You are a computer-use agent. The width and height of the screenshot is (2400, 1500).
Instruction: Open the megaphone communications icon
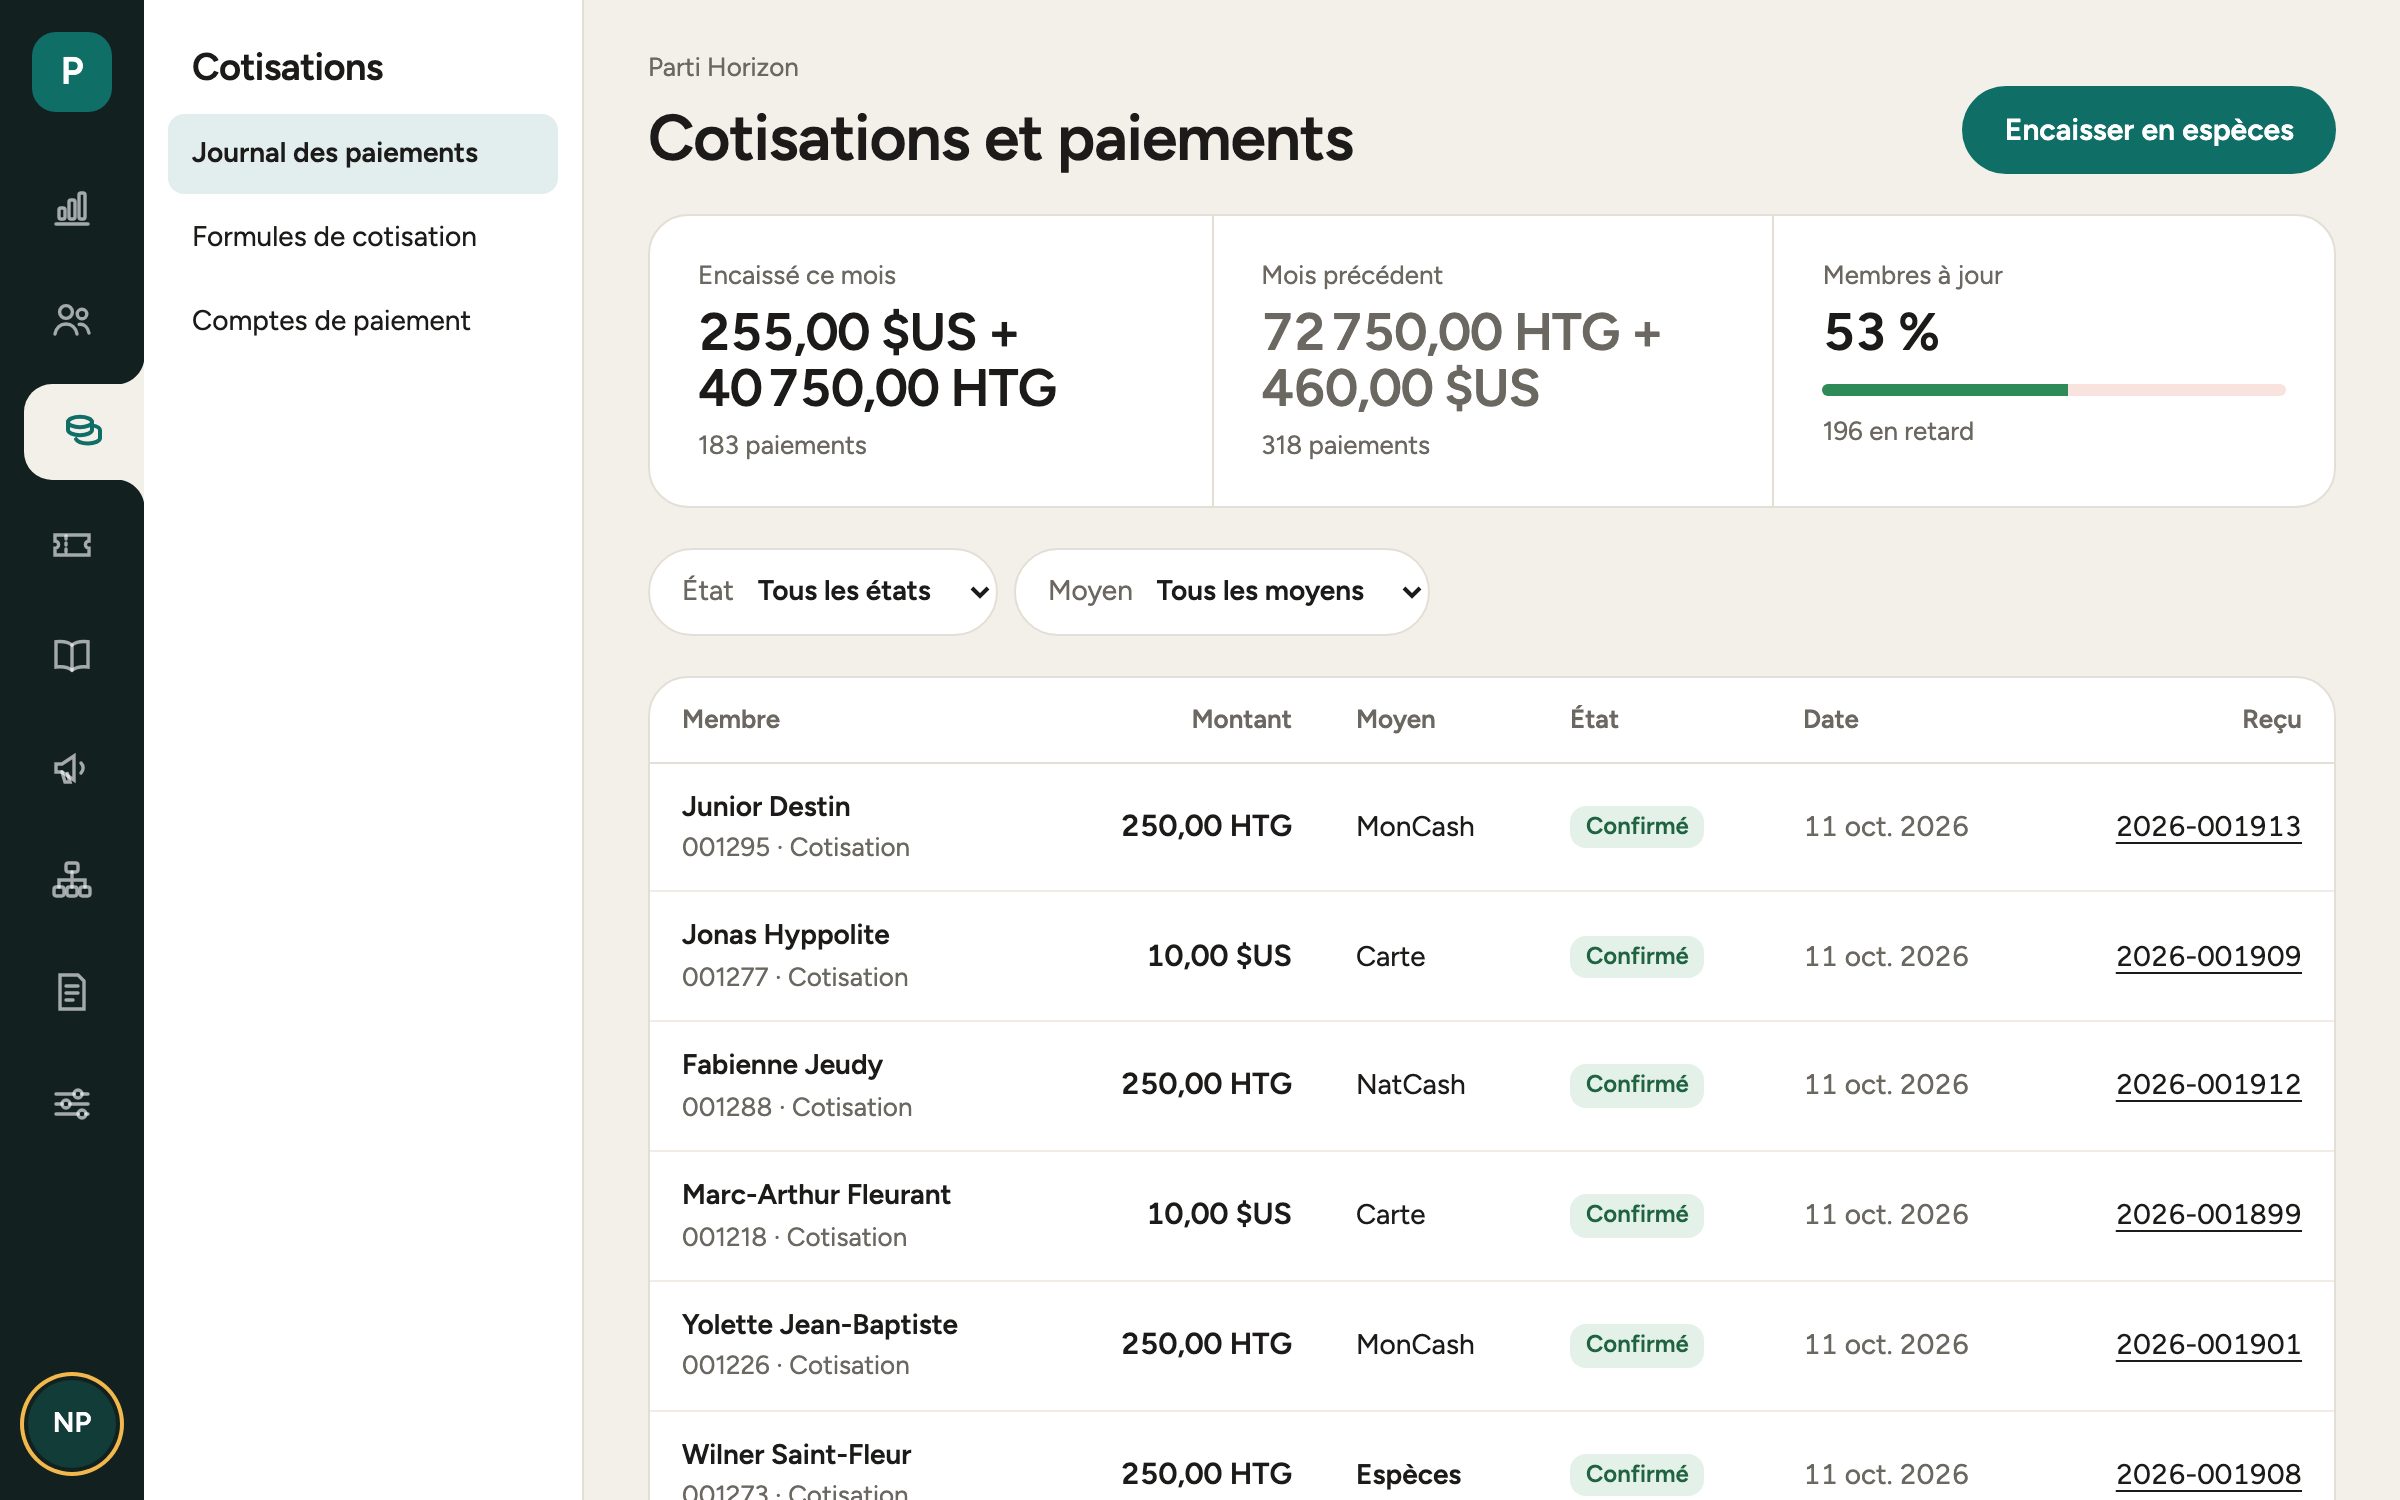pyautogui.click(x=72, y=769)
